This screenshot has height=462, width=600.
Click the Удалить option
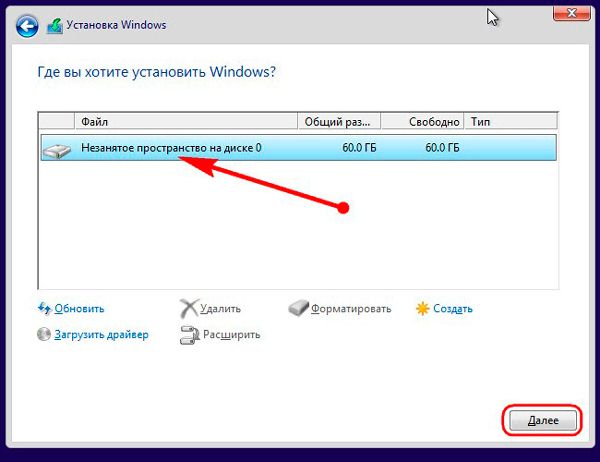tap(221, 309)
